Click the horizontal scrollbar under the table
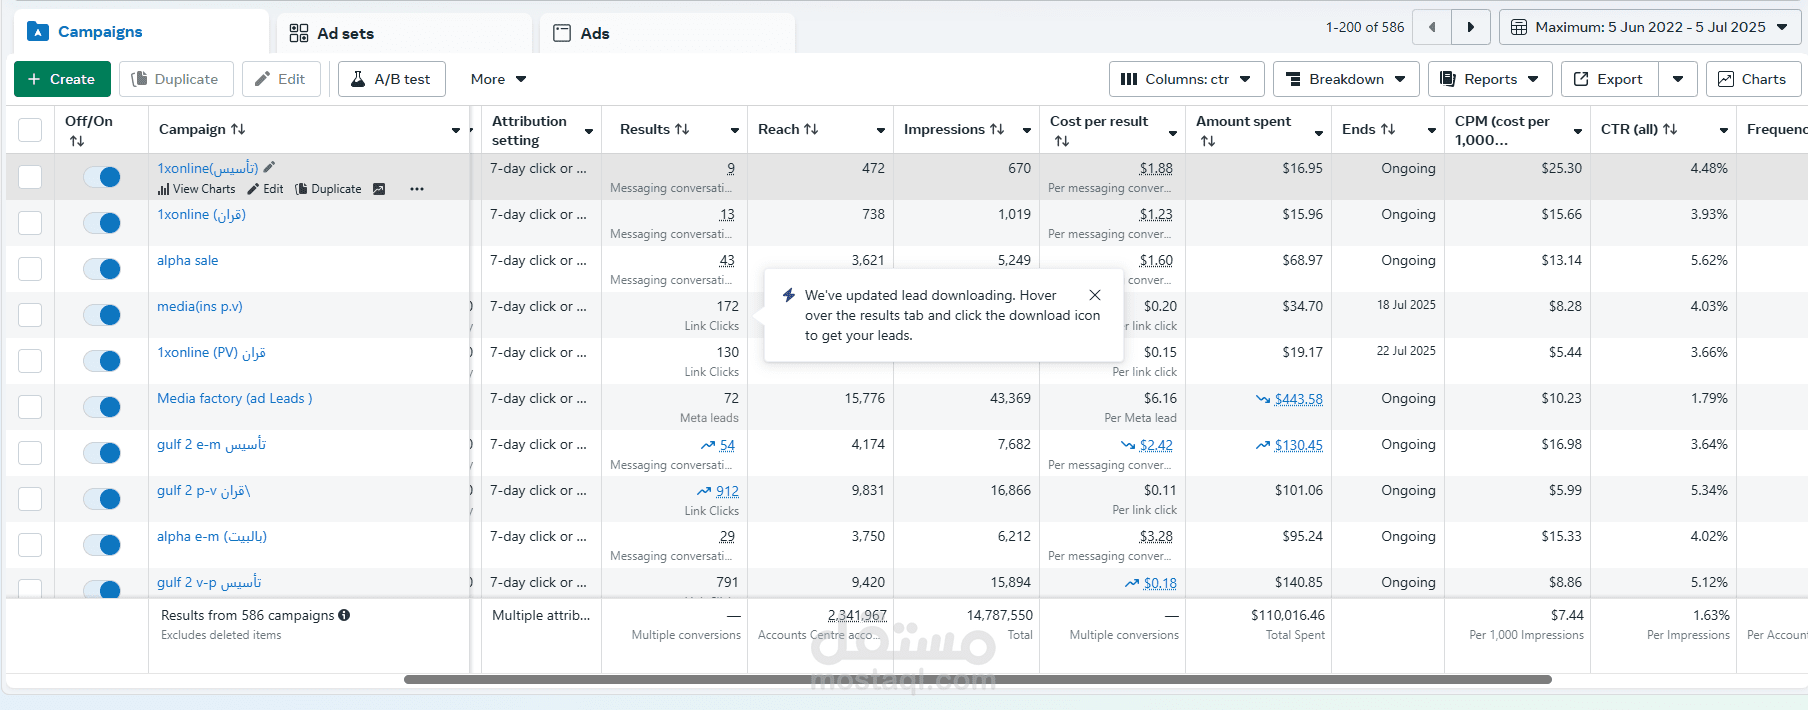Image resolution: width=1808 pixels, height=710 pixels. pos(977,680)
